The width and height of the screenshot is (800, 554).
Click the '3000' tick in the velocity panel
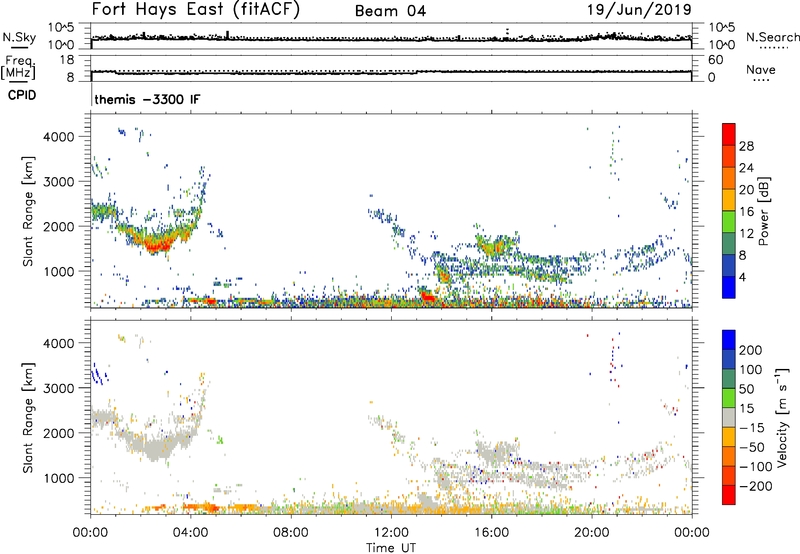click(58, 388)
